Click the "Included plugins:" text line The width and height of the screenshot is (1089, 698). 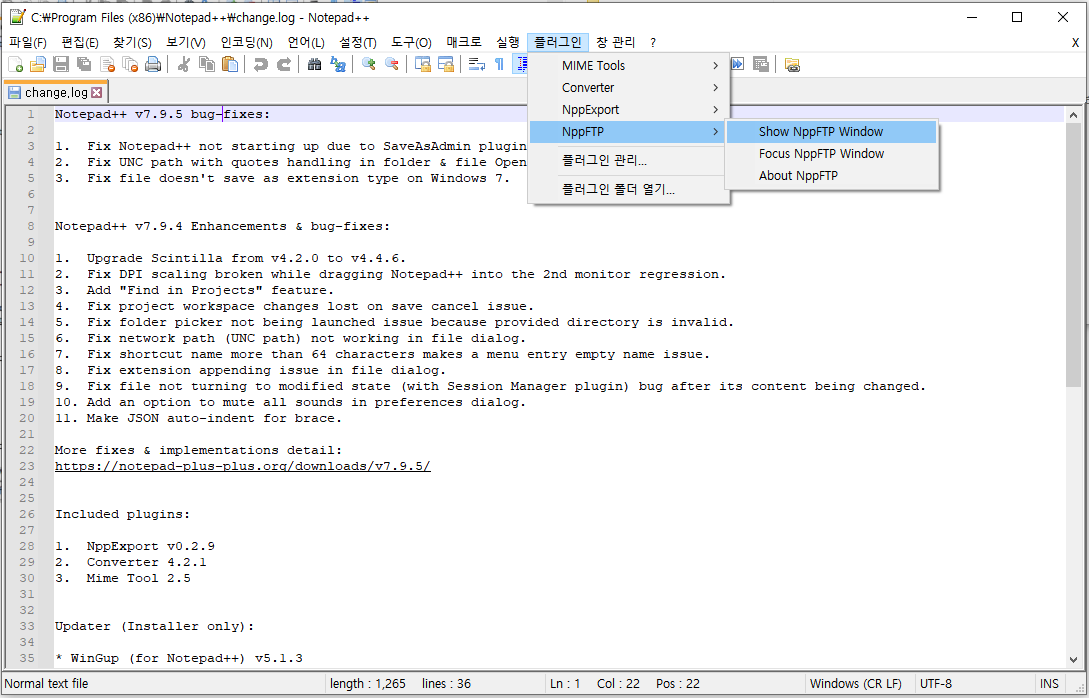pyautogui.click(x=122, y=514)
